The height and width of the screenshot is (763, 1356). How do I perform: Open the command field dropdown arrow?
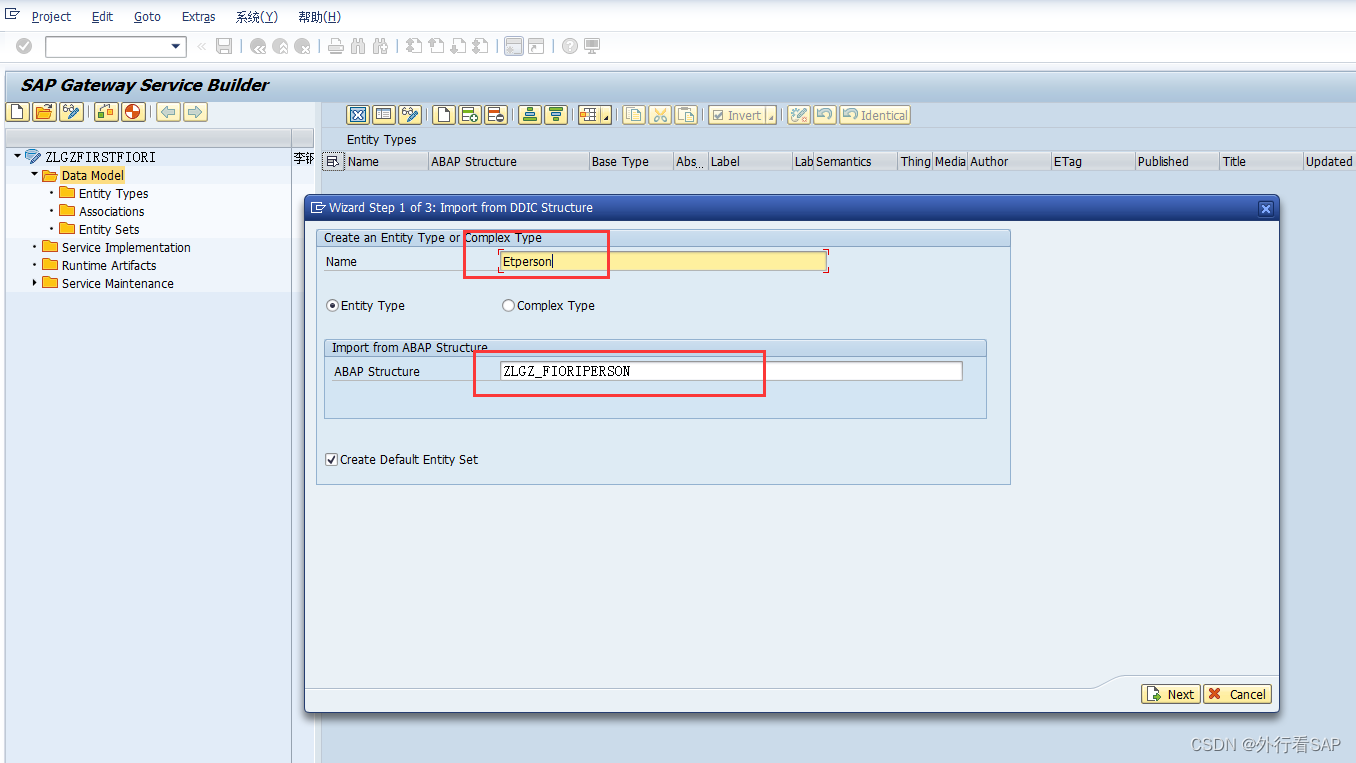click(177, 46)
